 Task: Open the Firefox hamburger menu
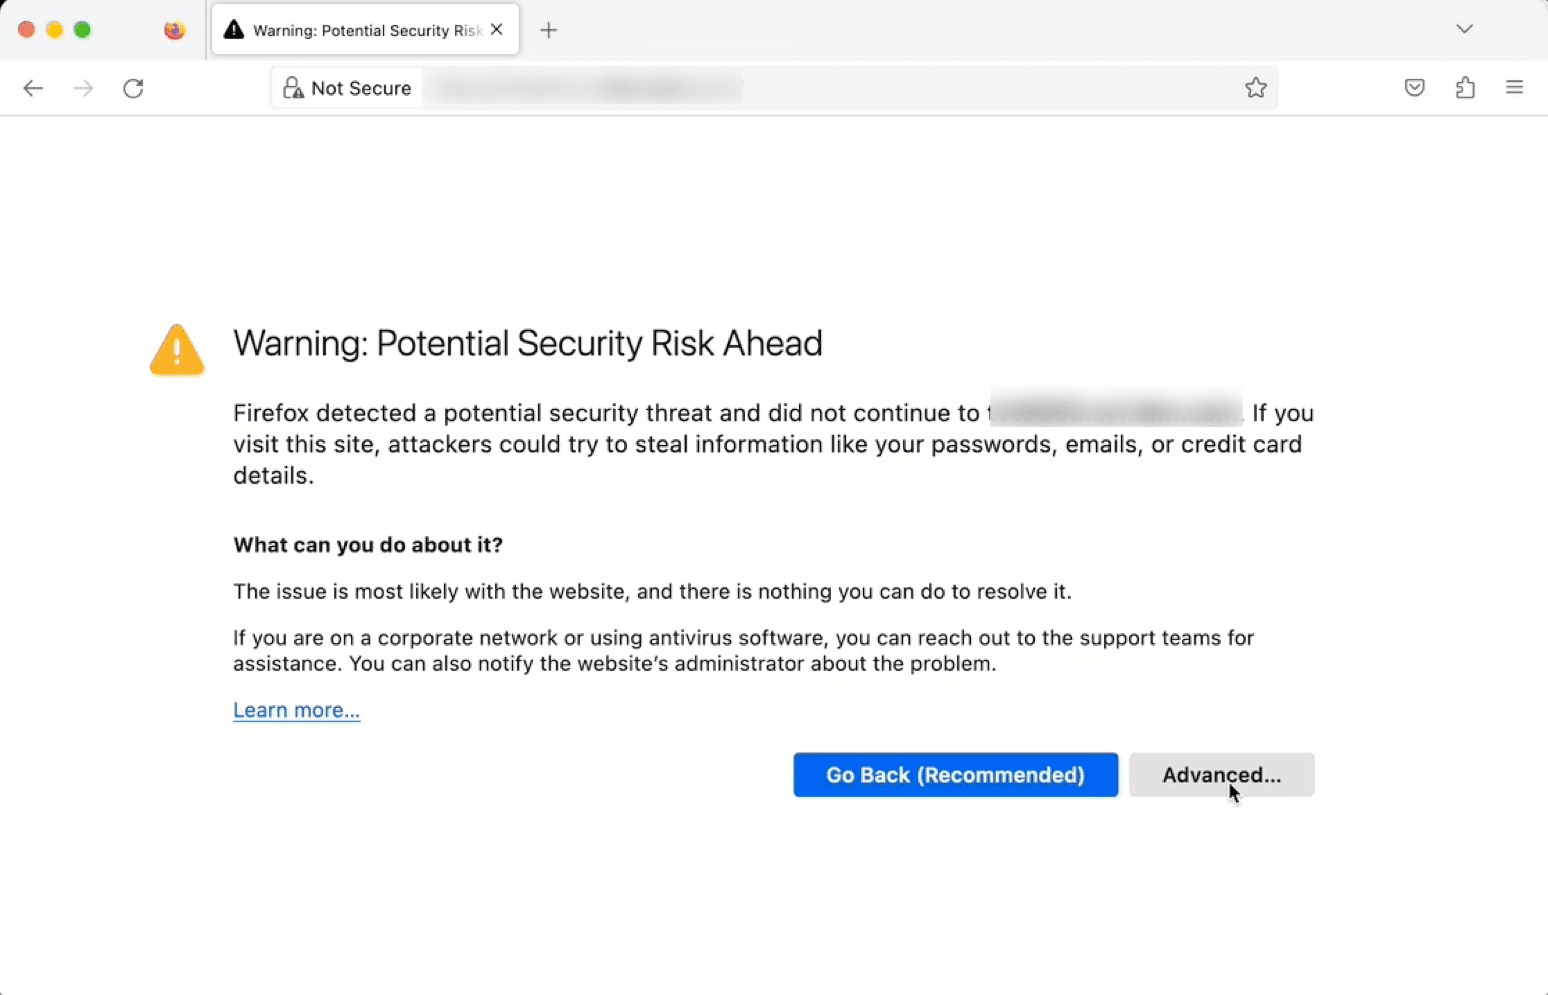[1514, 88]
